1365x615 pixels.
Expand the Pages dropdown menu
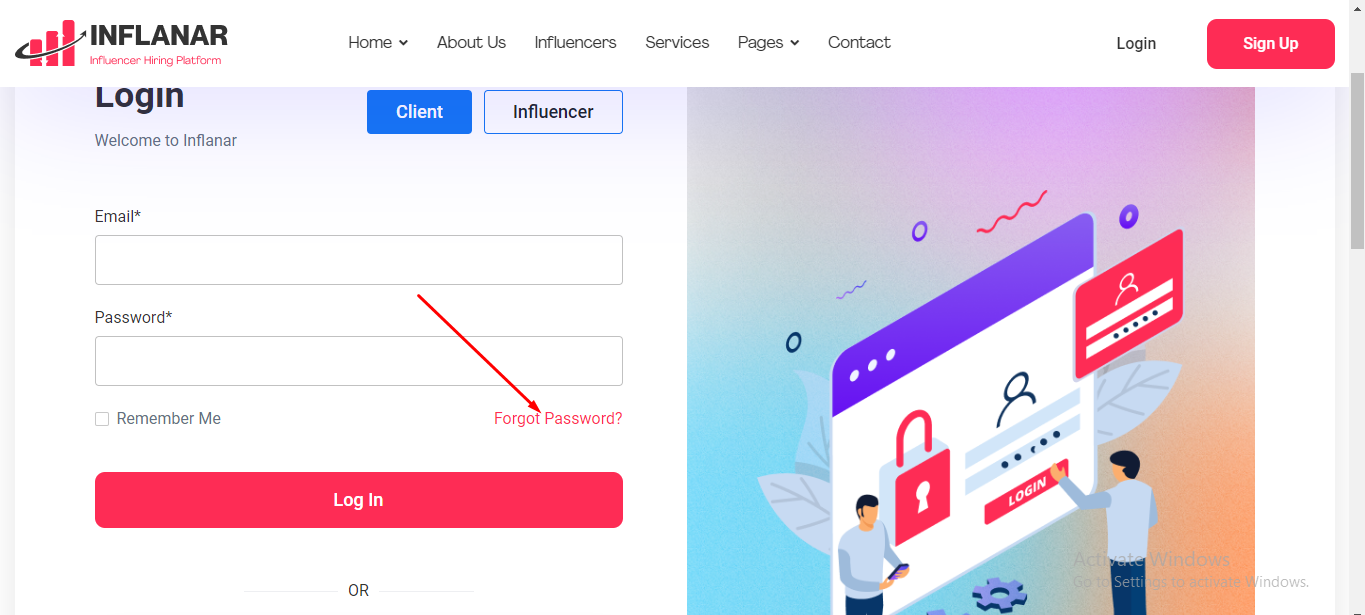point(768,43)
